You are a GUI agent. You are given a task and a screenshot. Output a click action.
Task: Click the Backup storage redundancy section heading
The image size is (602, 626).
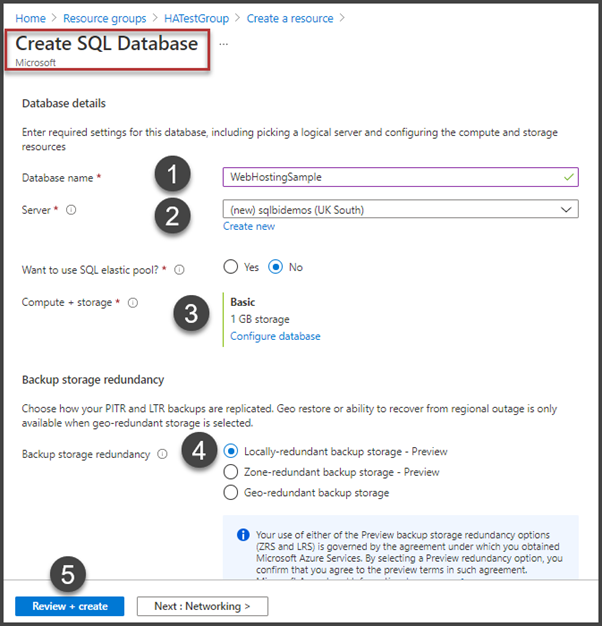(x=93, y=380)
